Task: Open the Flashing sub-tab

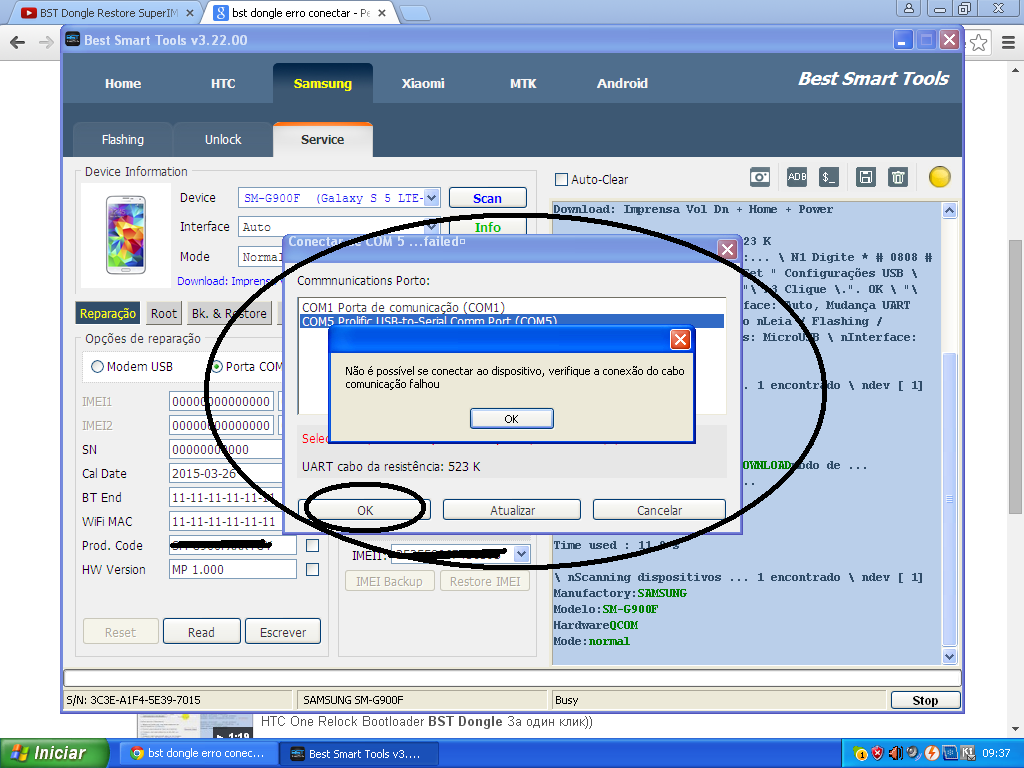Action: pos(123,140)
